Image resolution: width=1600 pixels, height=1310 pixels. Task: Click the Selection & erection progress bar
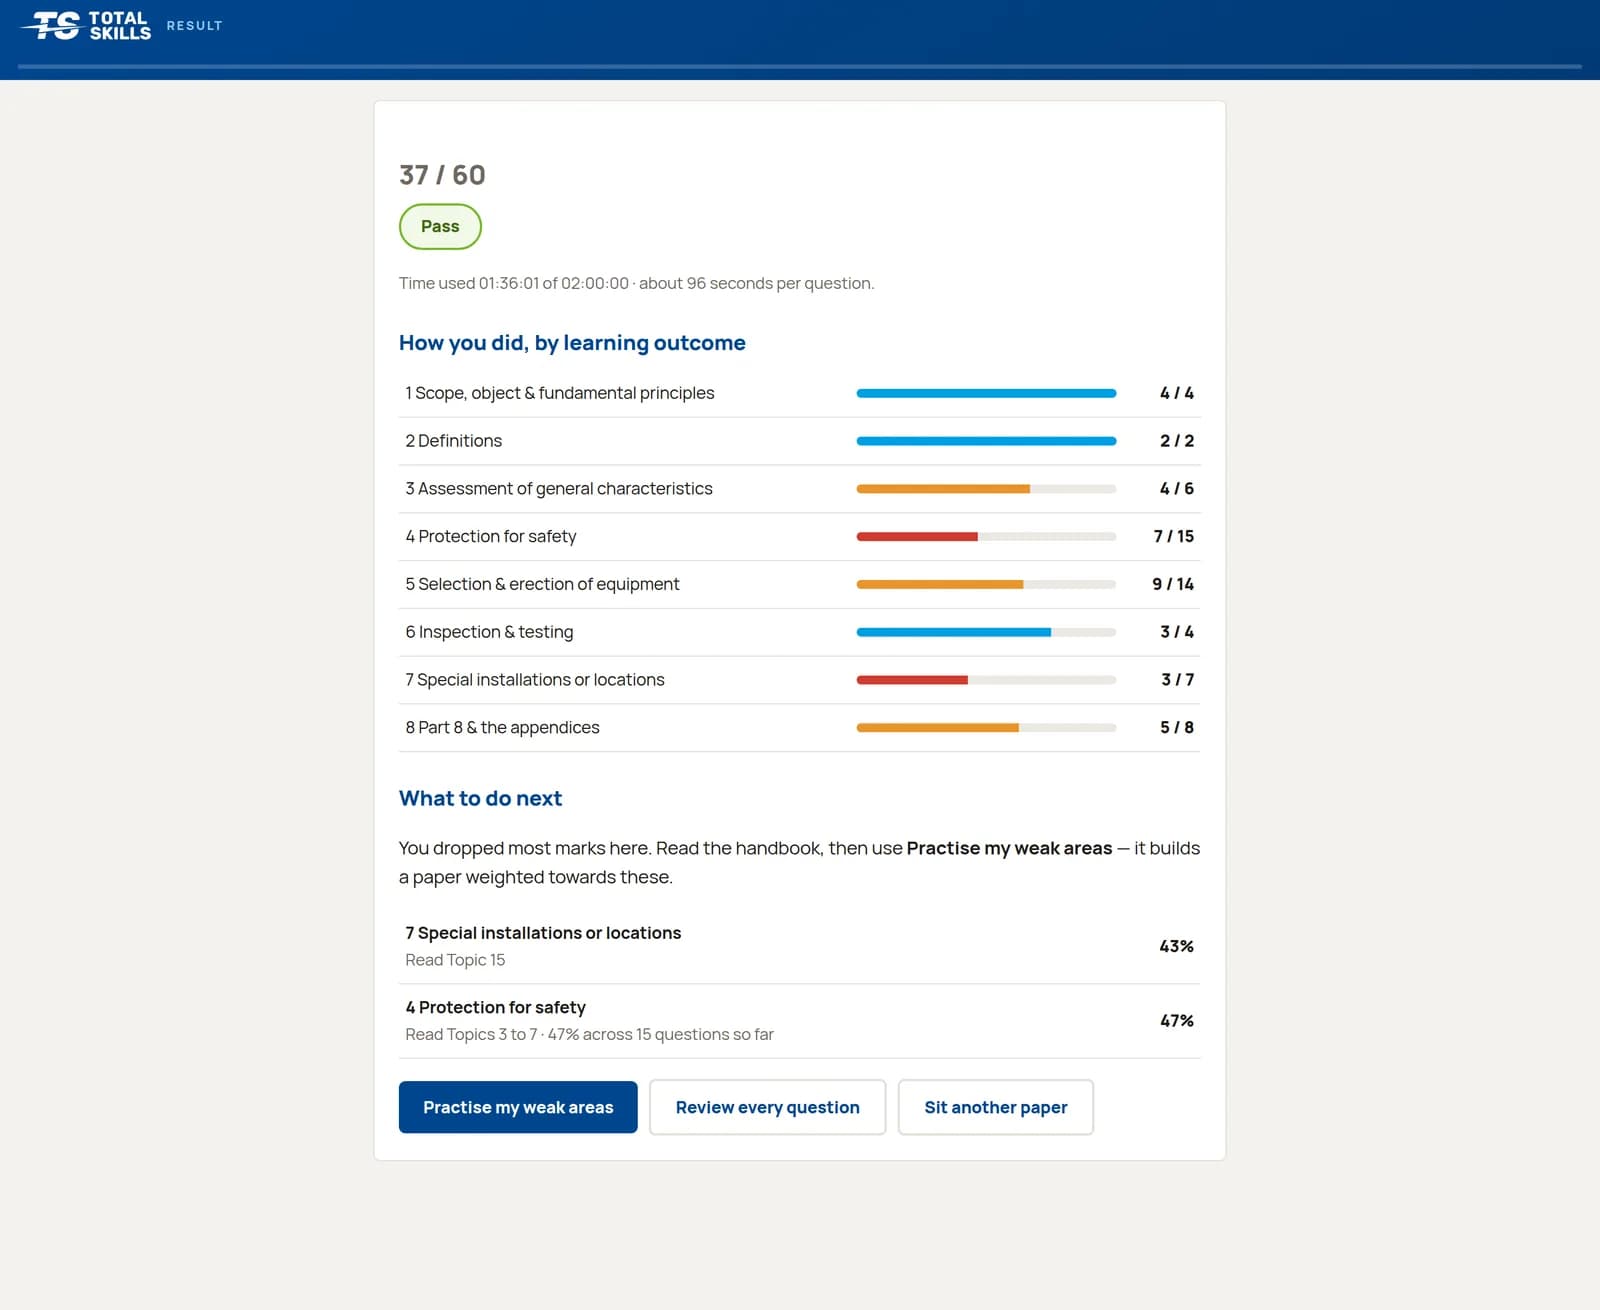pyautogui.click(x=986, y=585)
